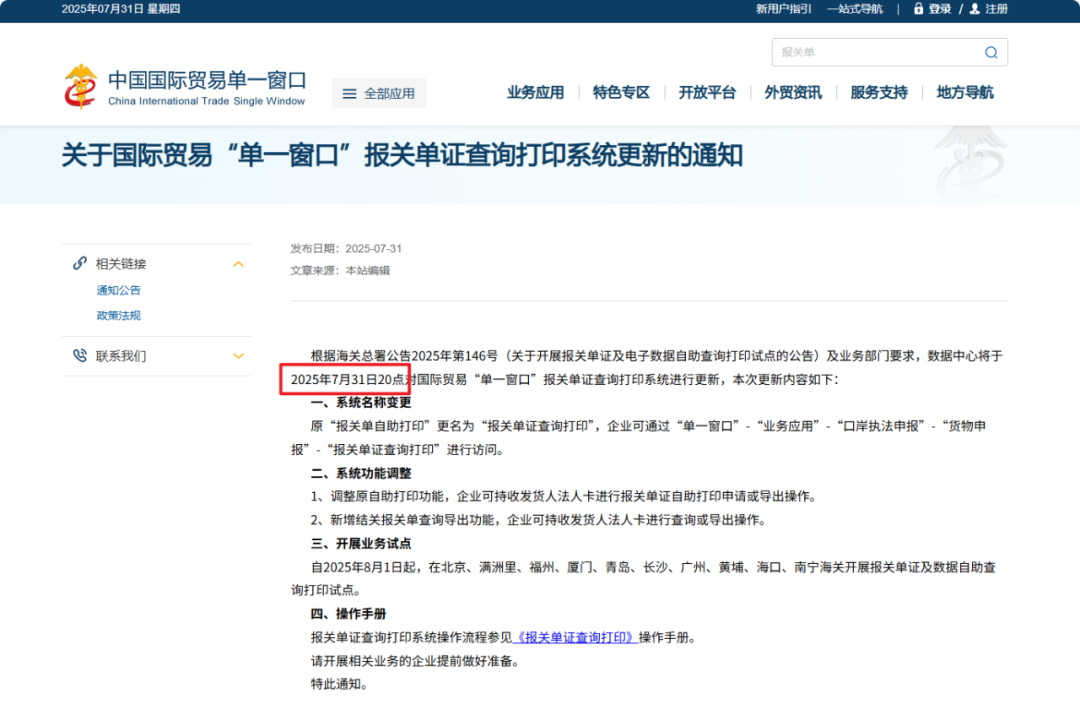Select the 开放平台 navigation item
This screenshot has height=704, width=1080.
click(x=706, y=92)
